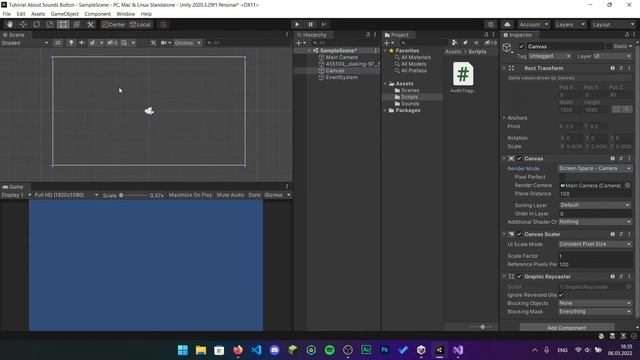Select the Hand tool in toolbar
This screenshot has height=360, width=640.
10,24
